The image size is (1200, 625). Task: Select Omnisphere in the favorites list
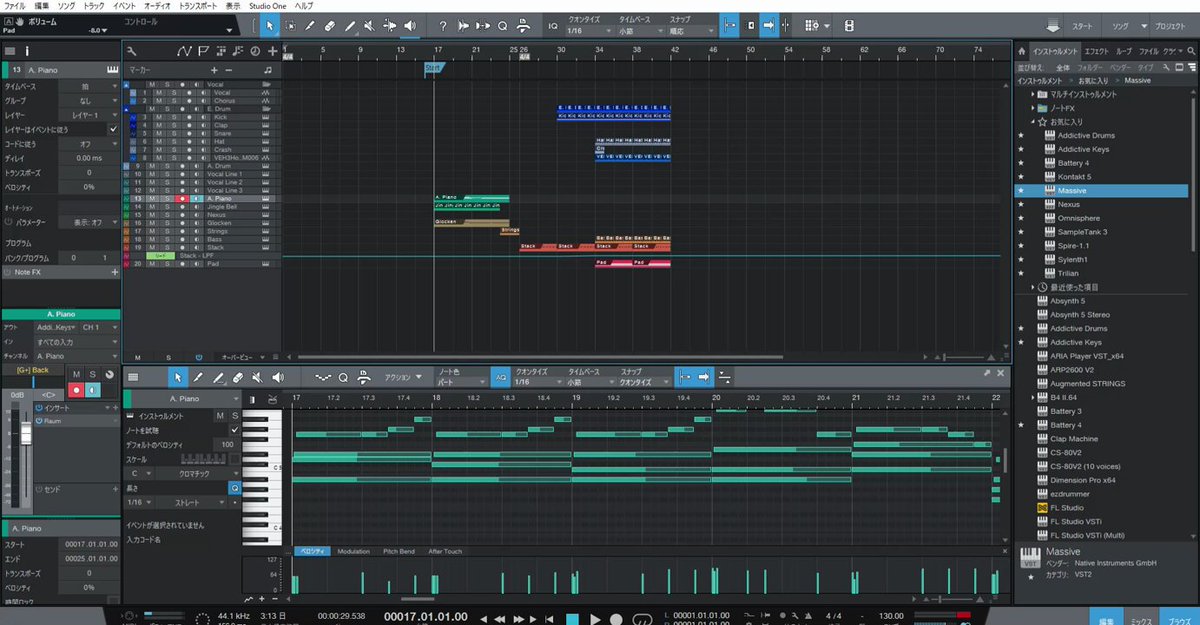(1079, 218)
